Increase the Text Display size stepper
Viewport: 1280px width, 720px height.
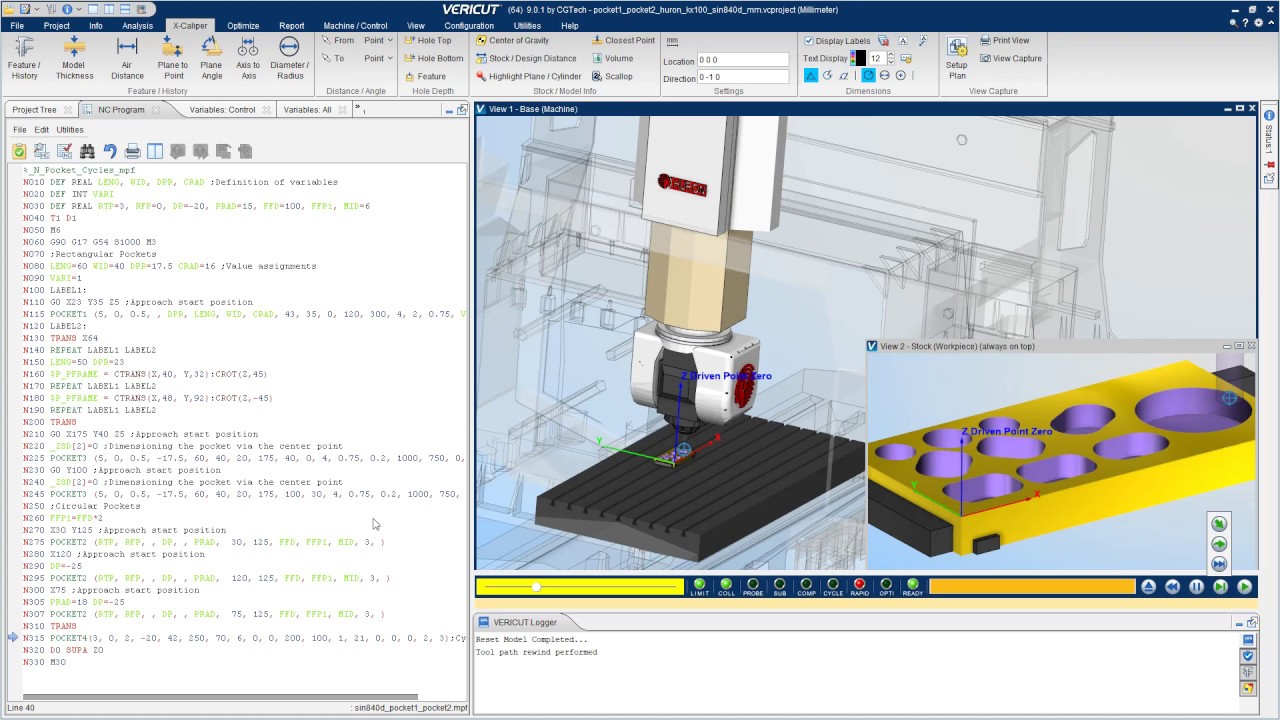[890, 56]
